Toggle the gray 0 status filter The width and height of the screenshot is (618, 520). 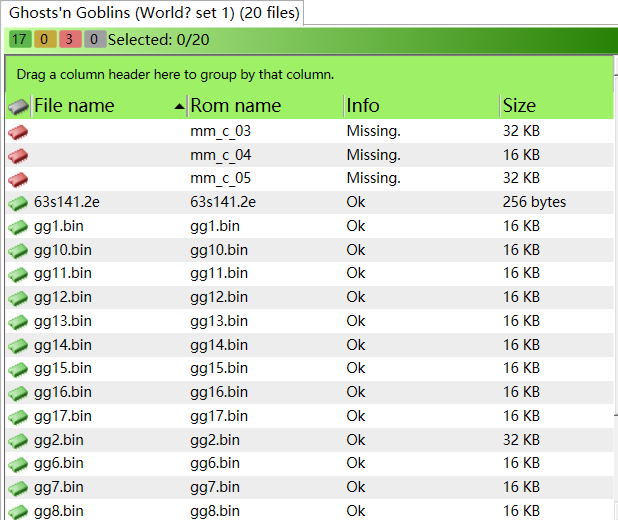(94, 40)
